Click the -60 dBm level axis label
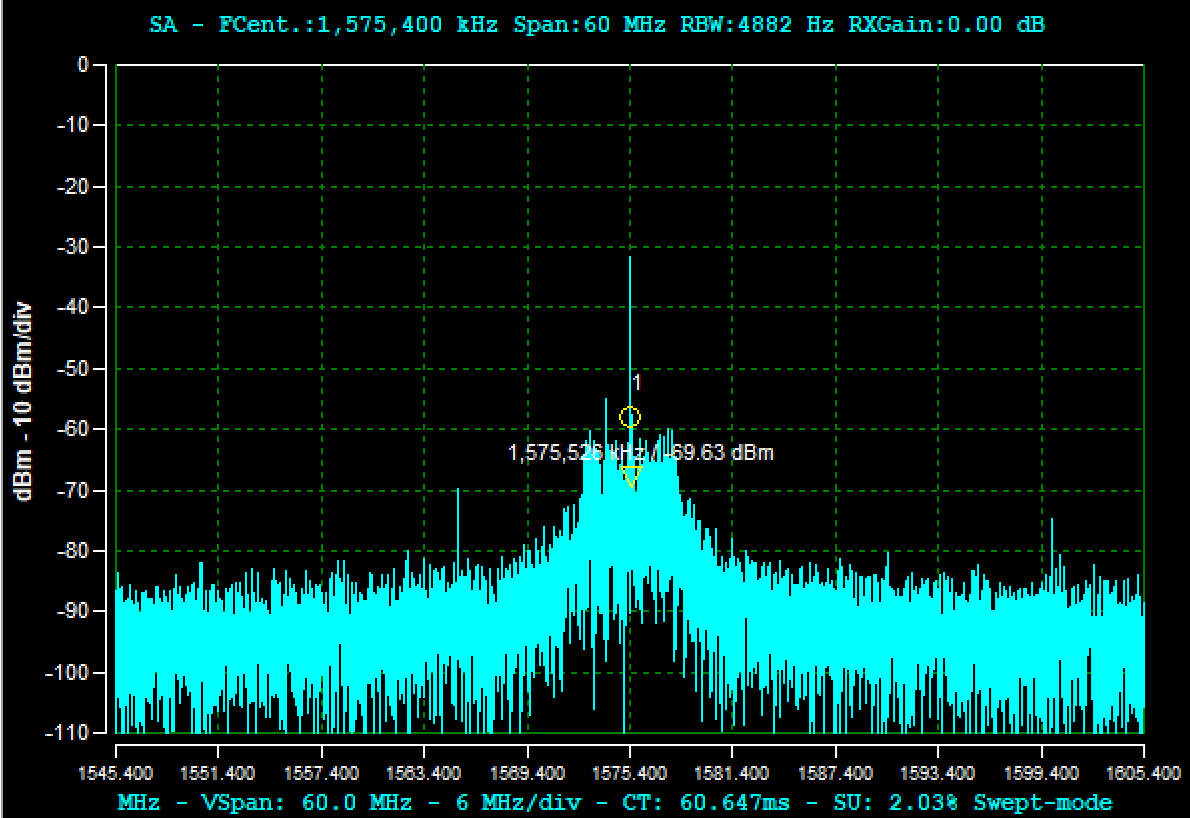Screen dimensions: 1190x818 pyautogui.click(x=74, y=429)
